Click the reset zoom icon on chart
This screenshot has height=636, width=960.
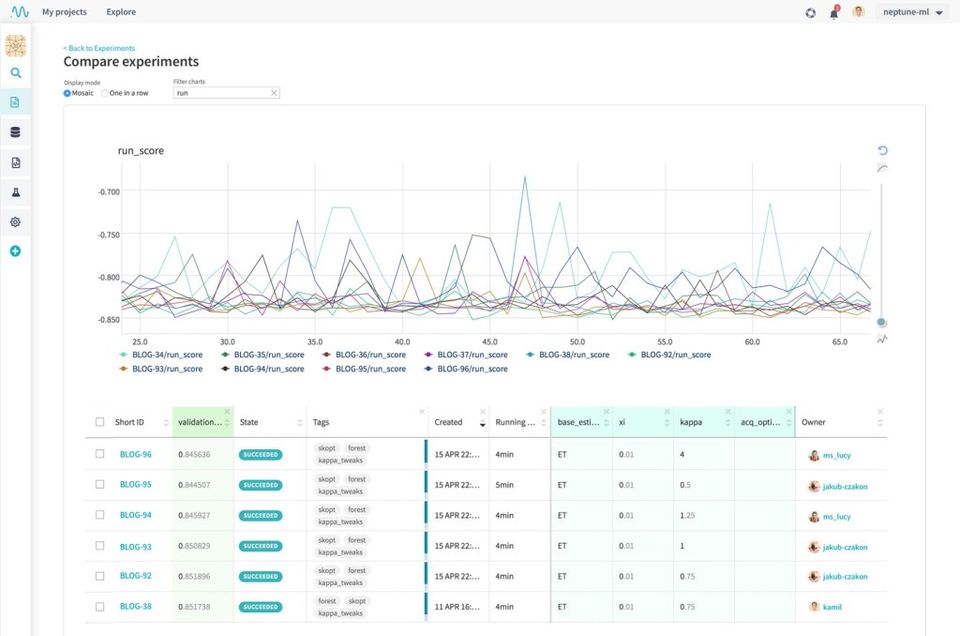[882, 151]
